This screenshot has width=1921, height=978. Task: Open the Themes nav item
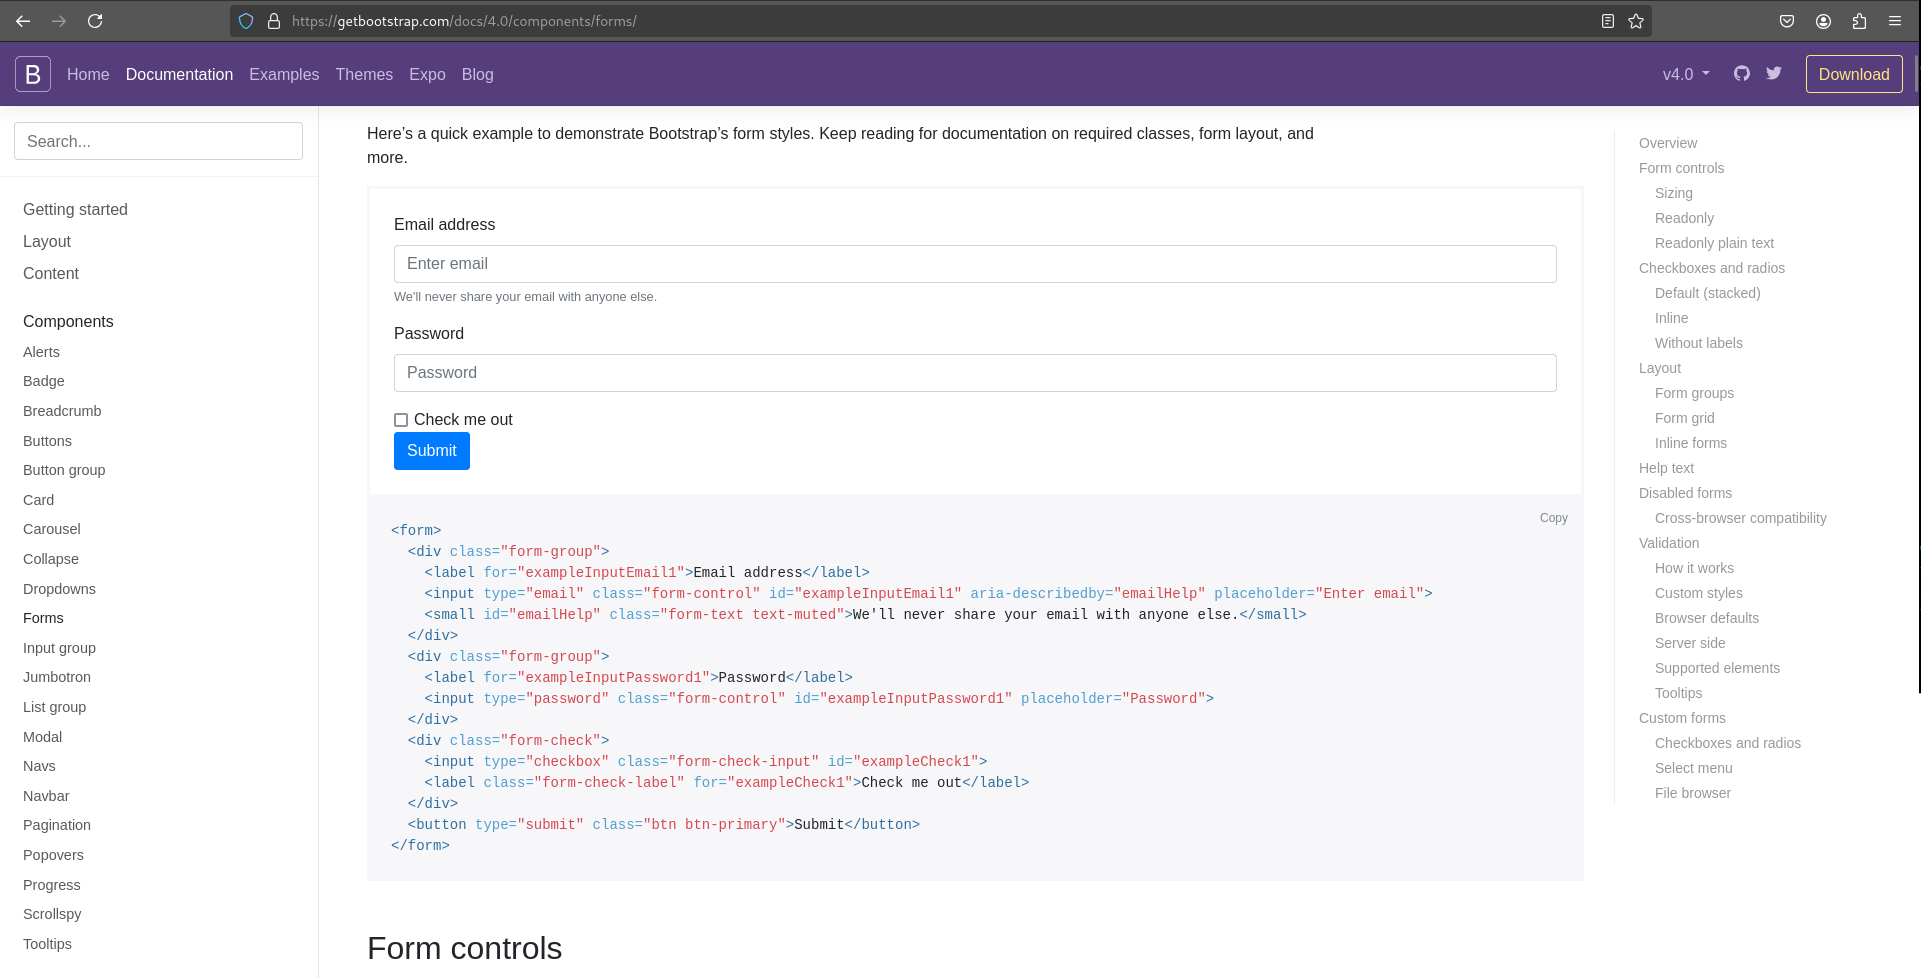(x=364, y=74)
